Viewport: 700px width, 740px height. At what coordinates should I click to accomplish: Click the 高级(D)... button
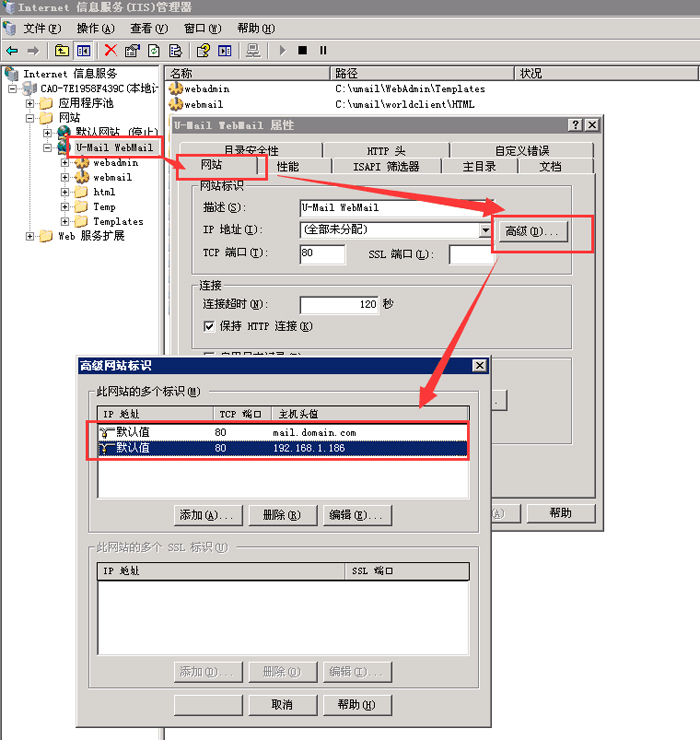pyautogui.click(x=531, y=231)
